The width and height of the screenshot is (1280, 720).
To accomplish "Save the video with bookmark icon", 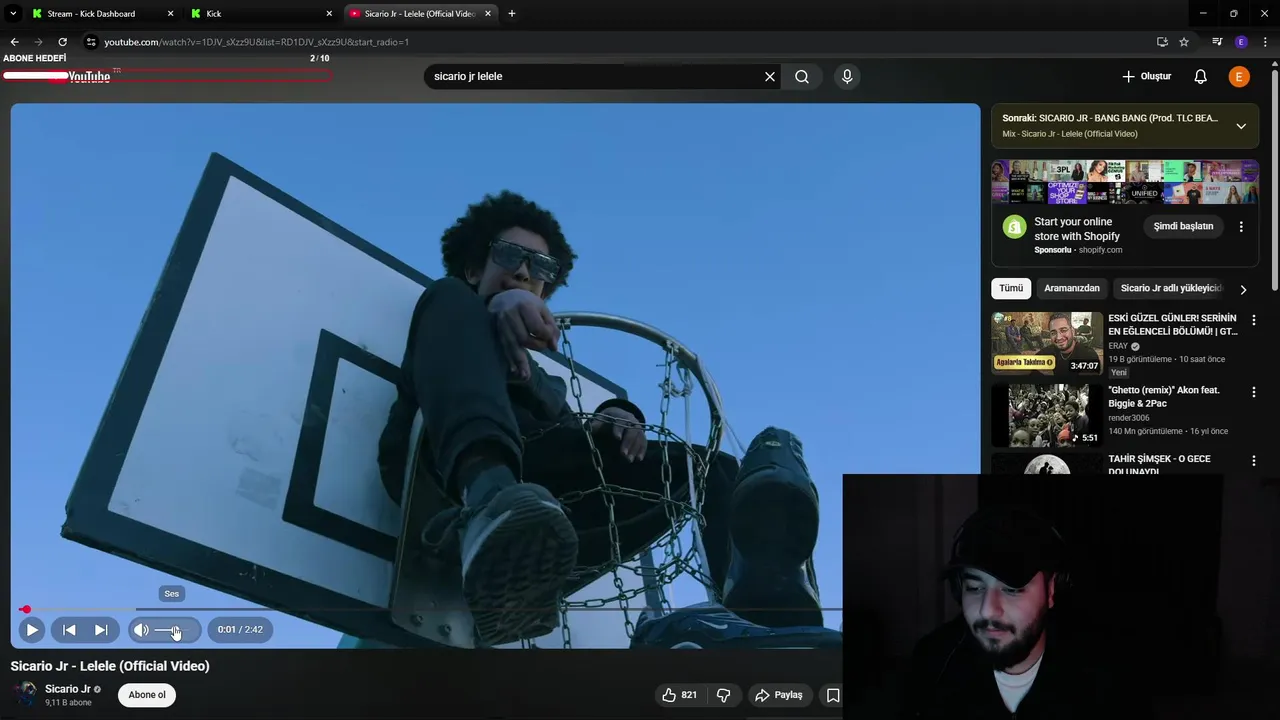I will pyautogui.click(x=832, y=695).
